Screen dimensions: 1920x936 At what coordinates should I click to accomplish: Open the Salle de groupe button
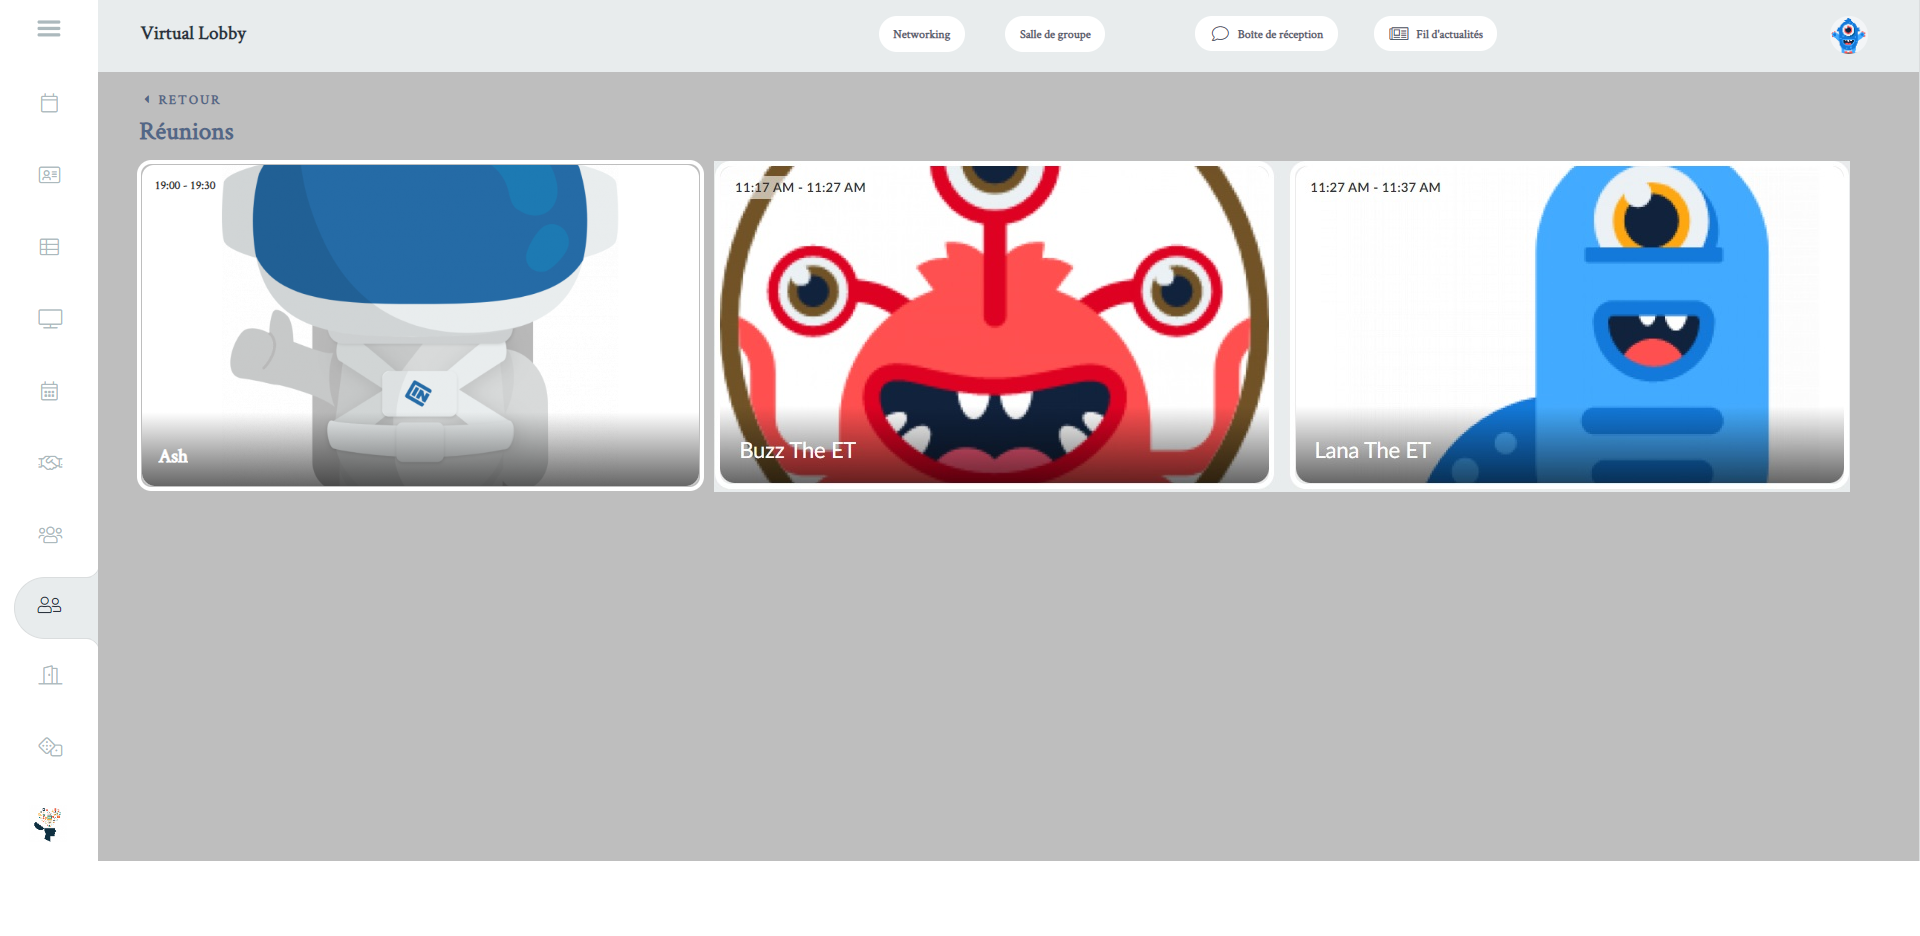(x=1055, y=34)
